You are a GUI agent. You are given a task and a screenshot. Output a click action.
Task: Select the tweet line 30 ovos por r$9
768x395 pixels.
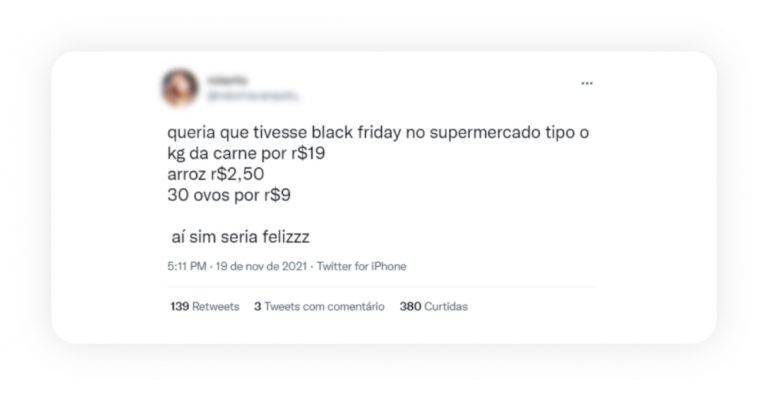coord(229,195)
